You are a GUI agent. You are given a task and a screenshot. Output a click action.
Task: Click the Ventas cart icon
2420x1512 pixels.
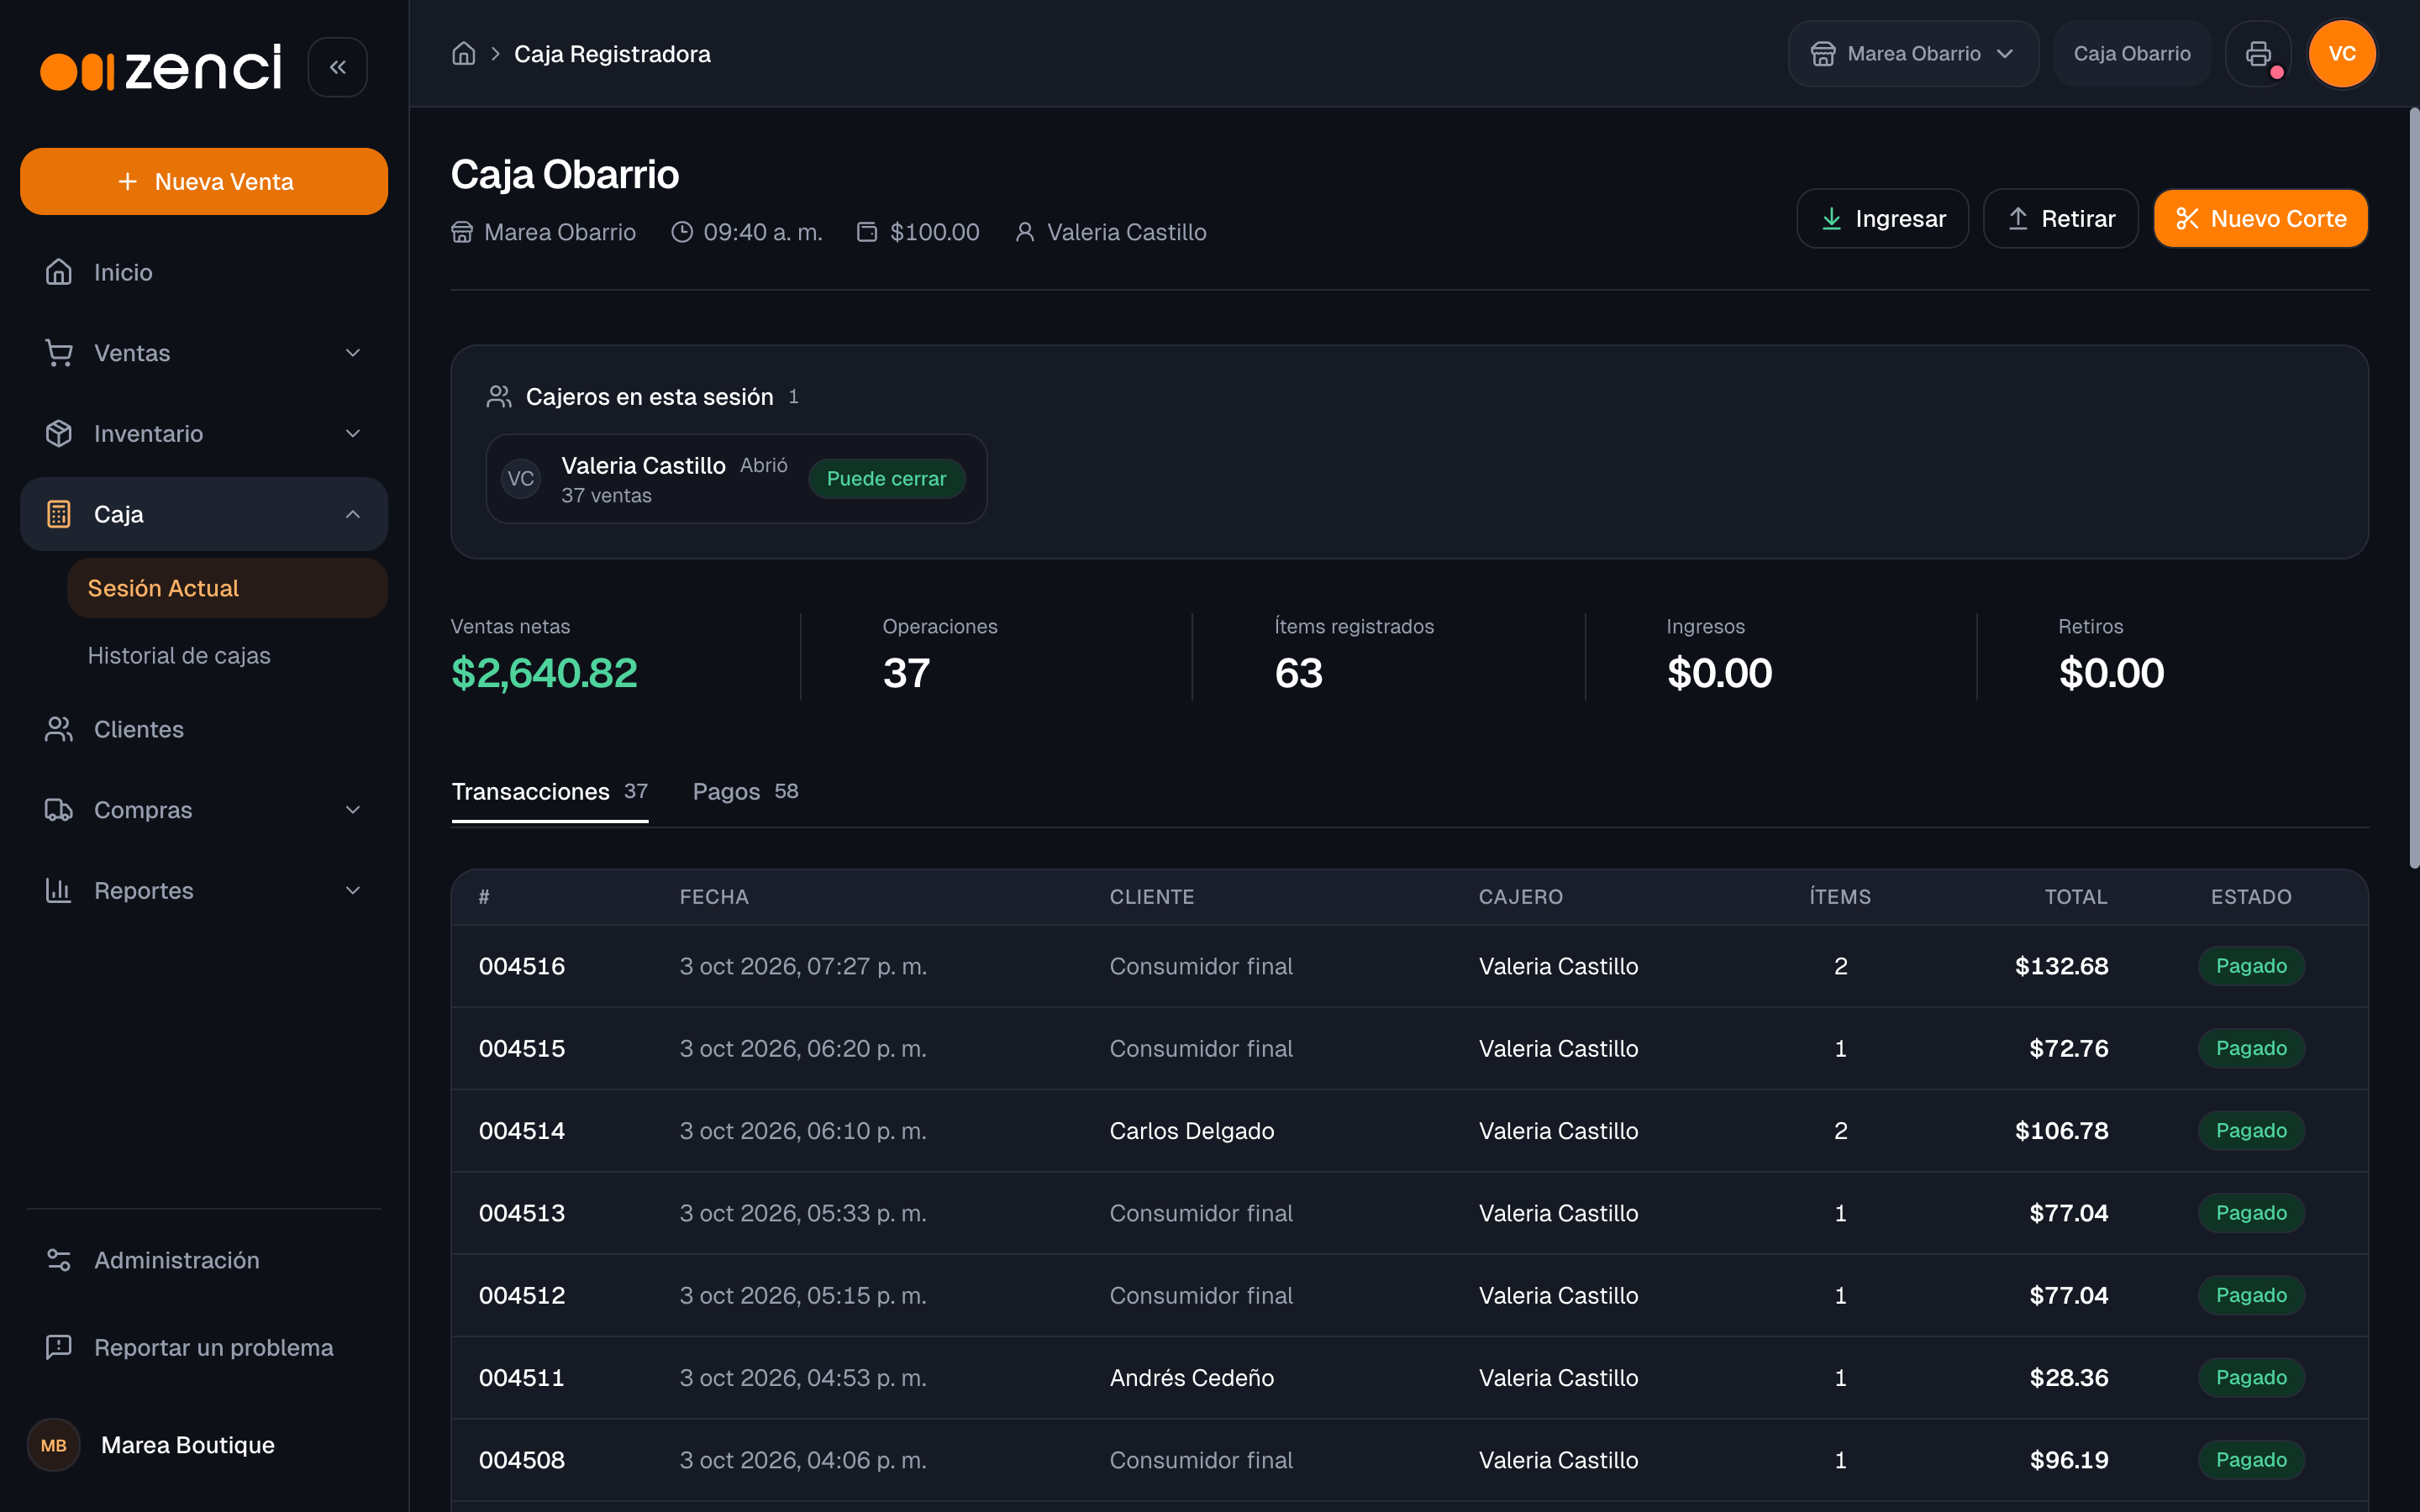point(59,353)
